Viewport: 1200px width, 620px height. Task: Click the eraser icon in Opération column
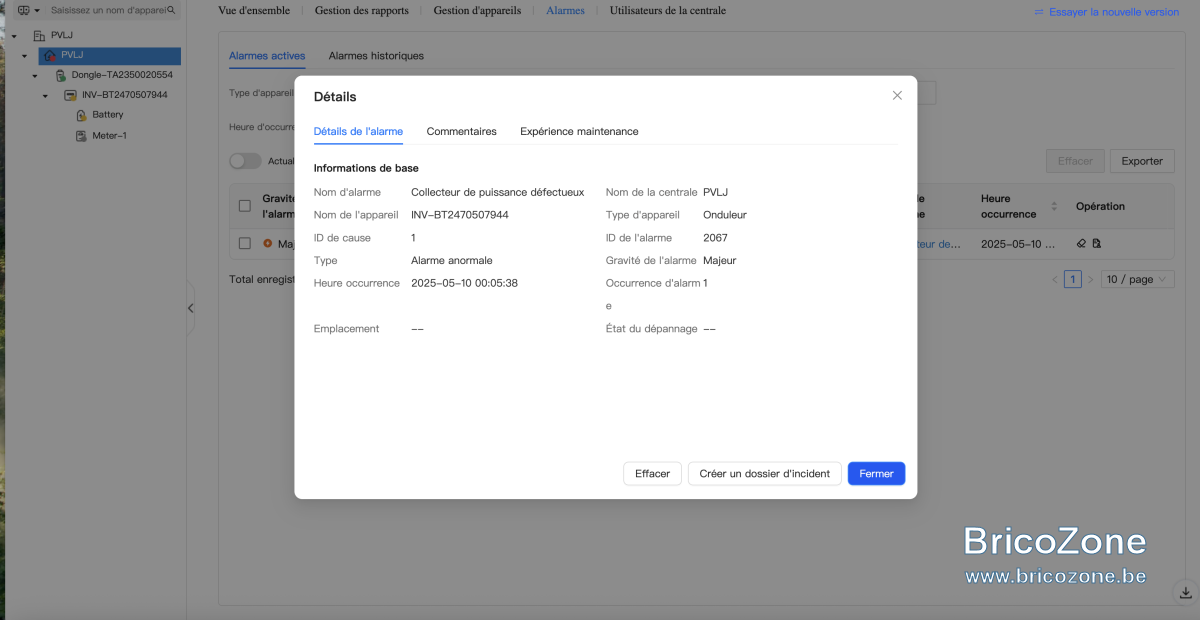pos(1081,243)
